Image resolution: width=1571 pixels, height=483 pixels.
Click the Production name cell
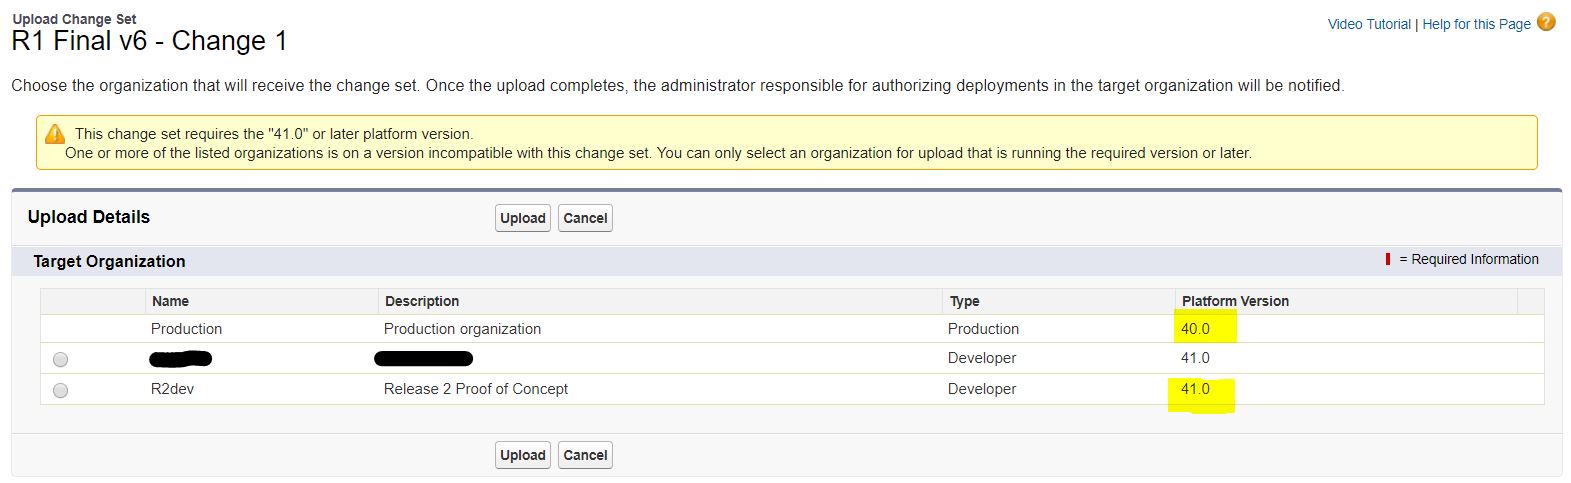click(186, 329)
